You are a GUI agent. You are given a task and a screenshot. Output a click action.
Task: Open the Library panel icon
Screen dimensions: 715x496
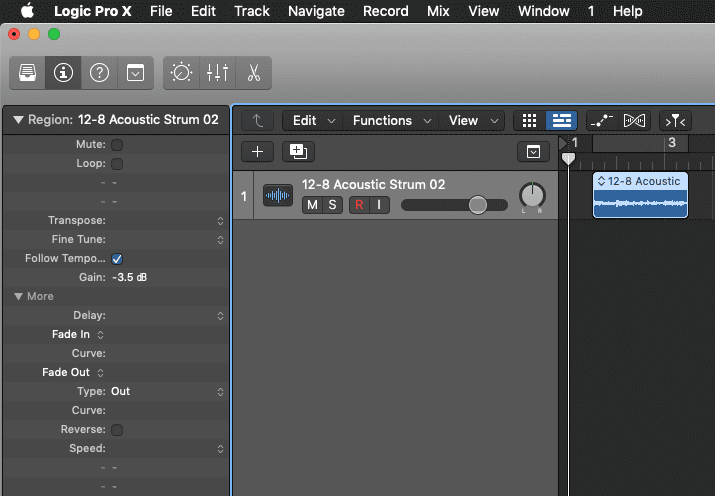(x=27, y=73)
